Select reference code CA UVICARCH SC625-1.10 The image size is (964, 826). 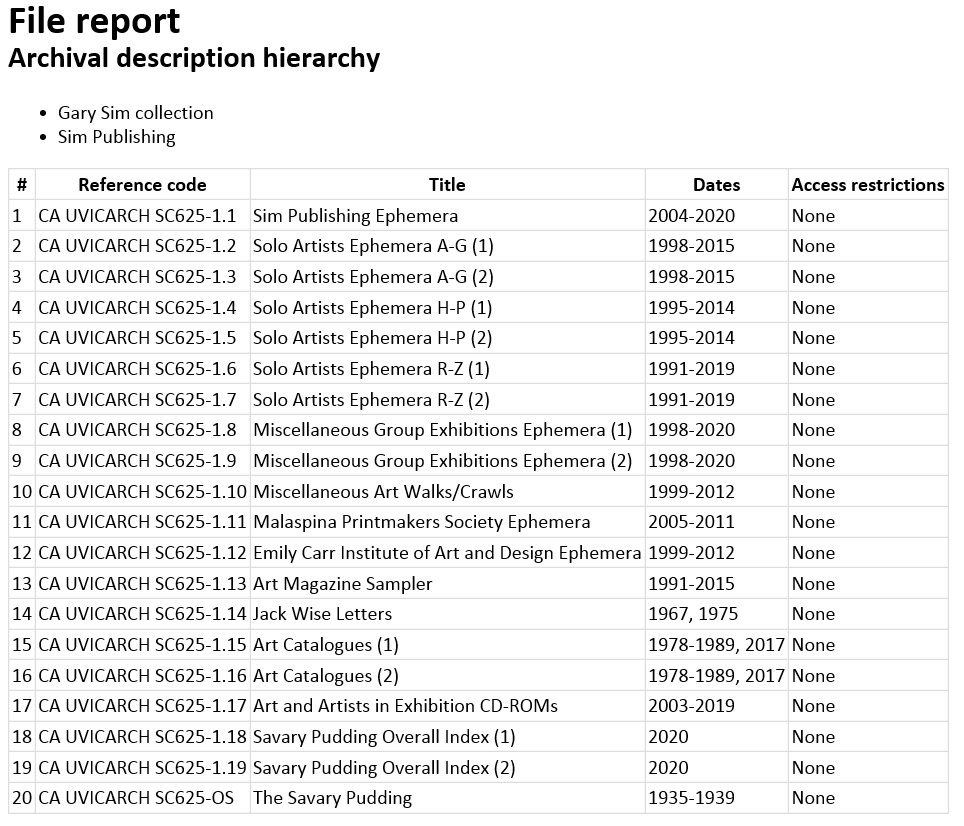point(142,492)
